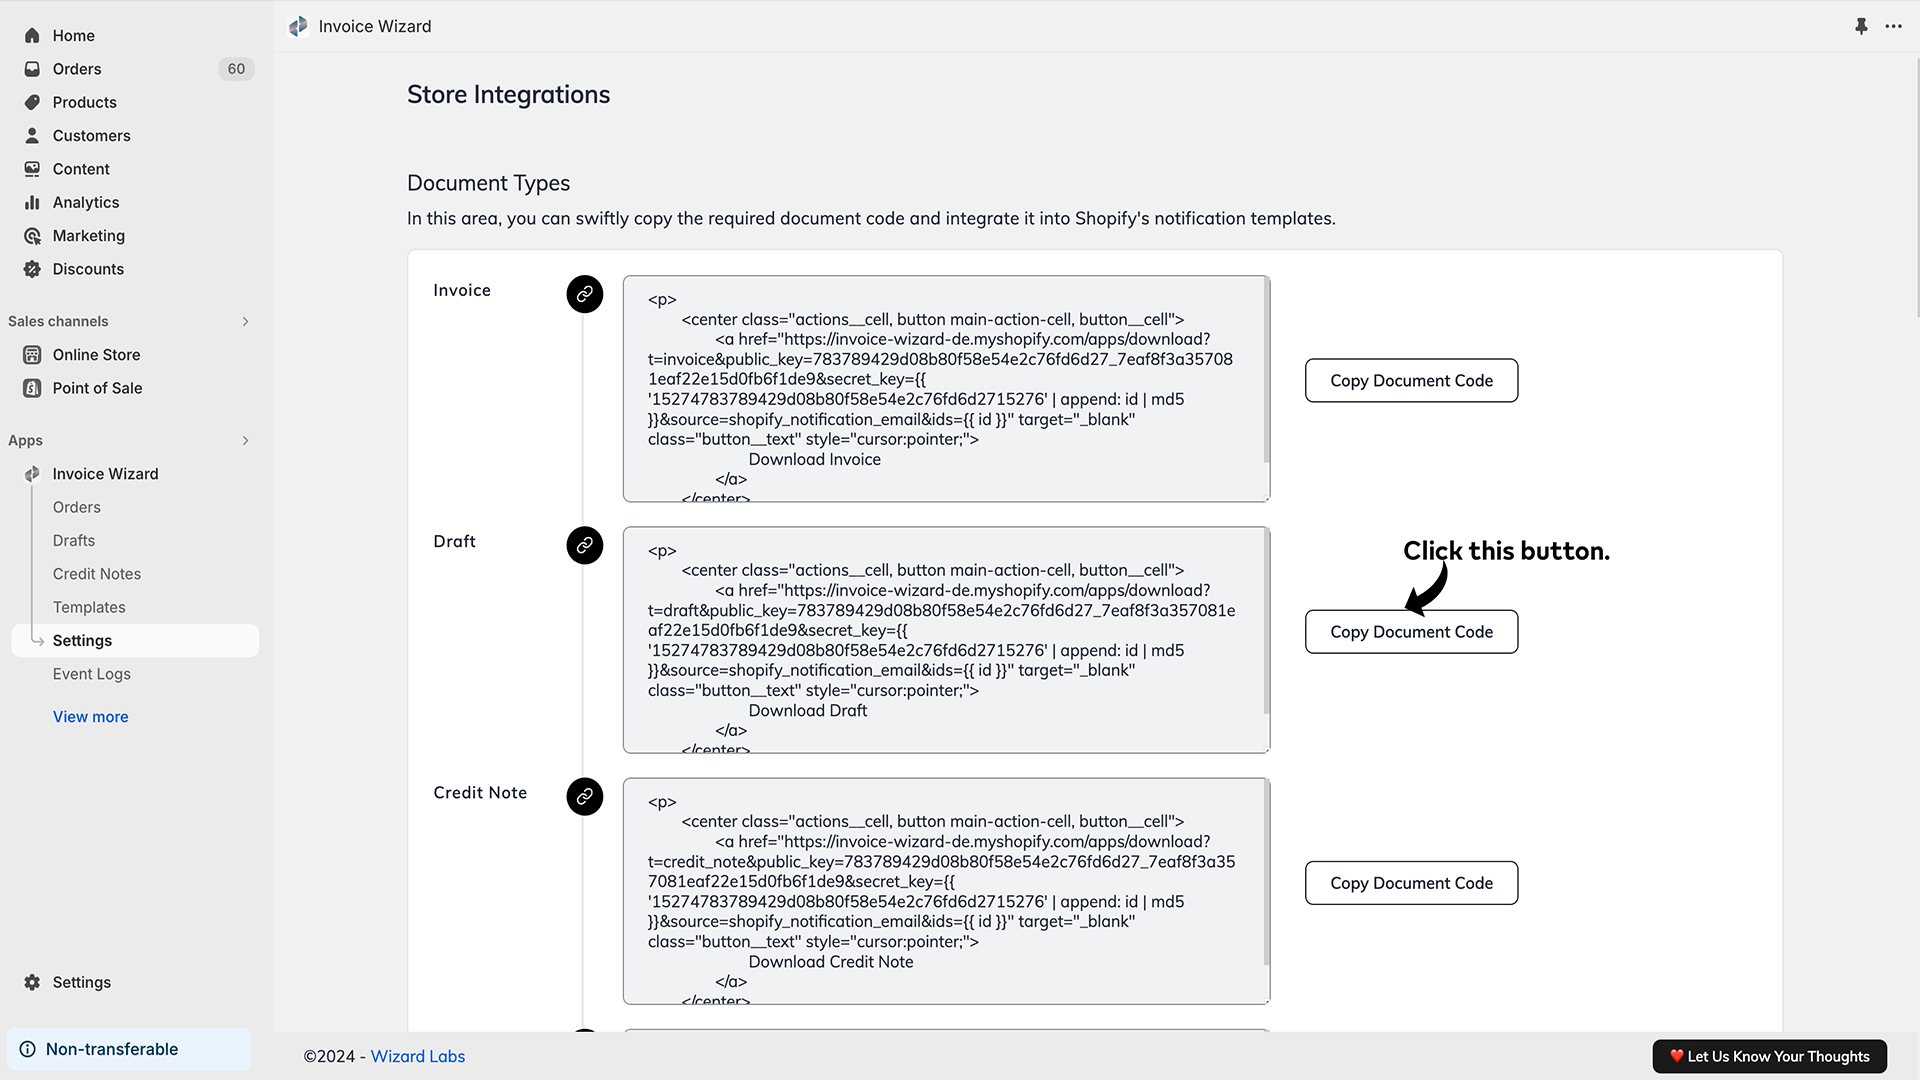Click the Draft code box scrollbar

(x=1267, y=621)
